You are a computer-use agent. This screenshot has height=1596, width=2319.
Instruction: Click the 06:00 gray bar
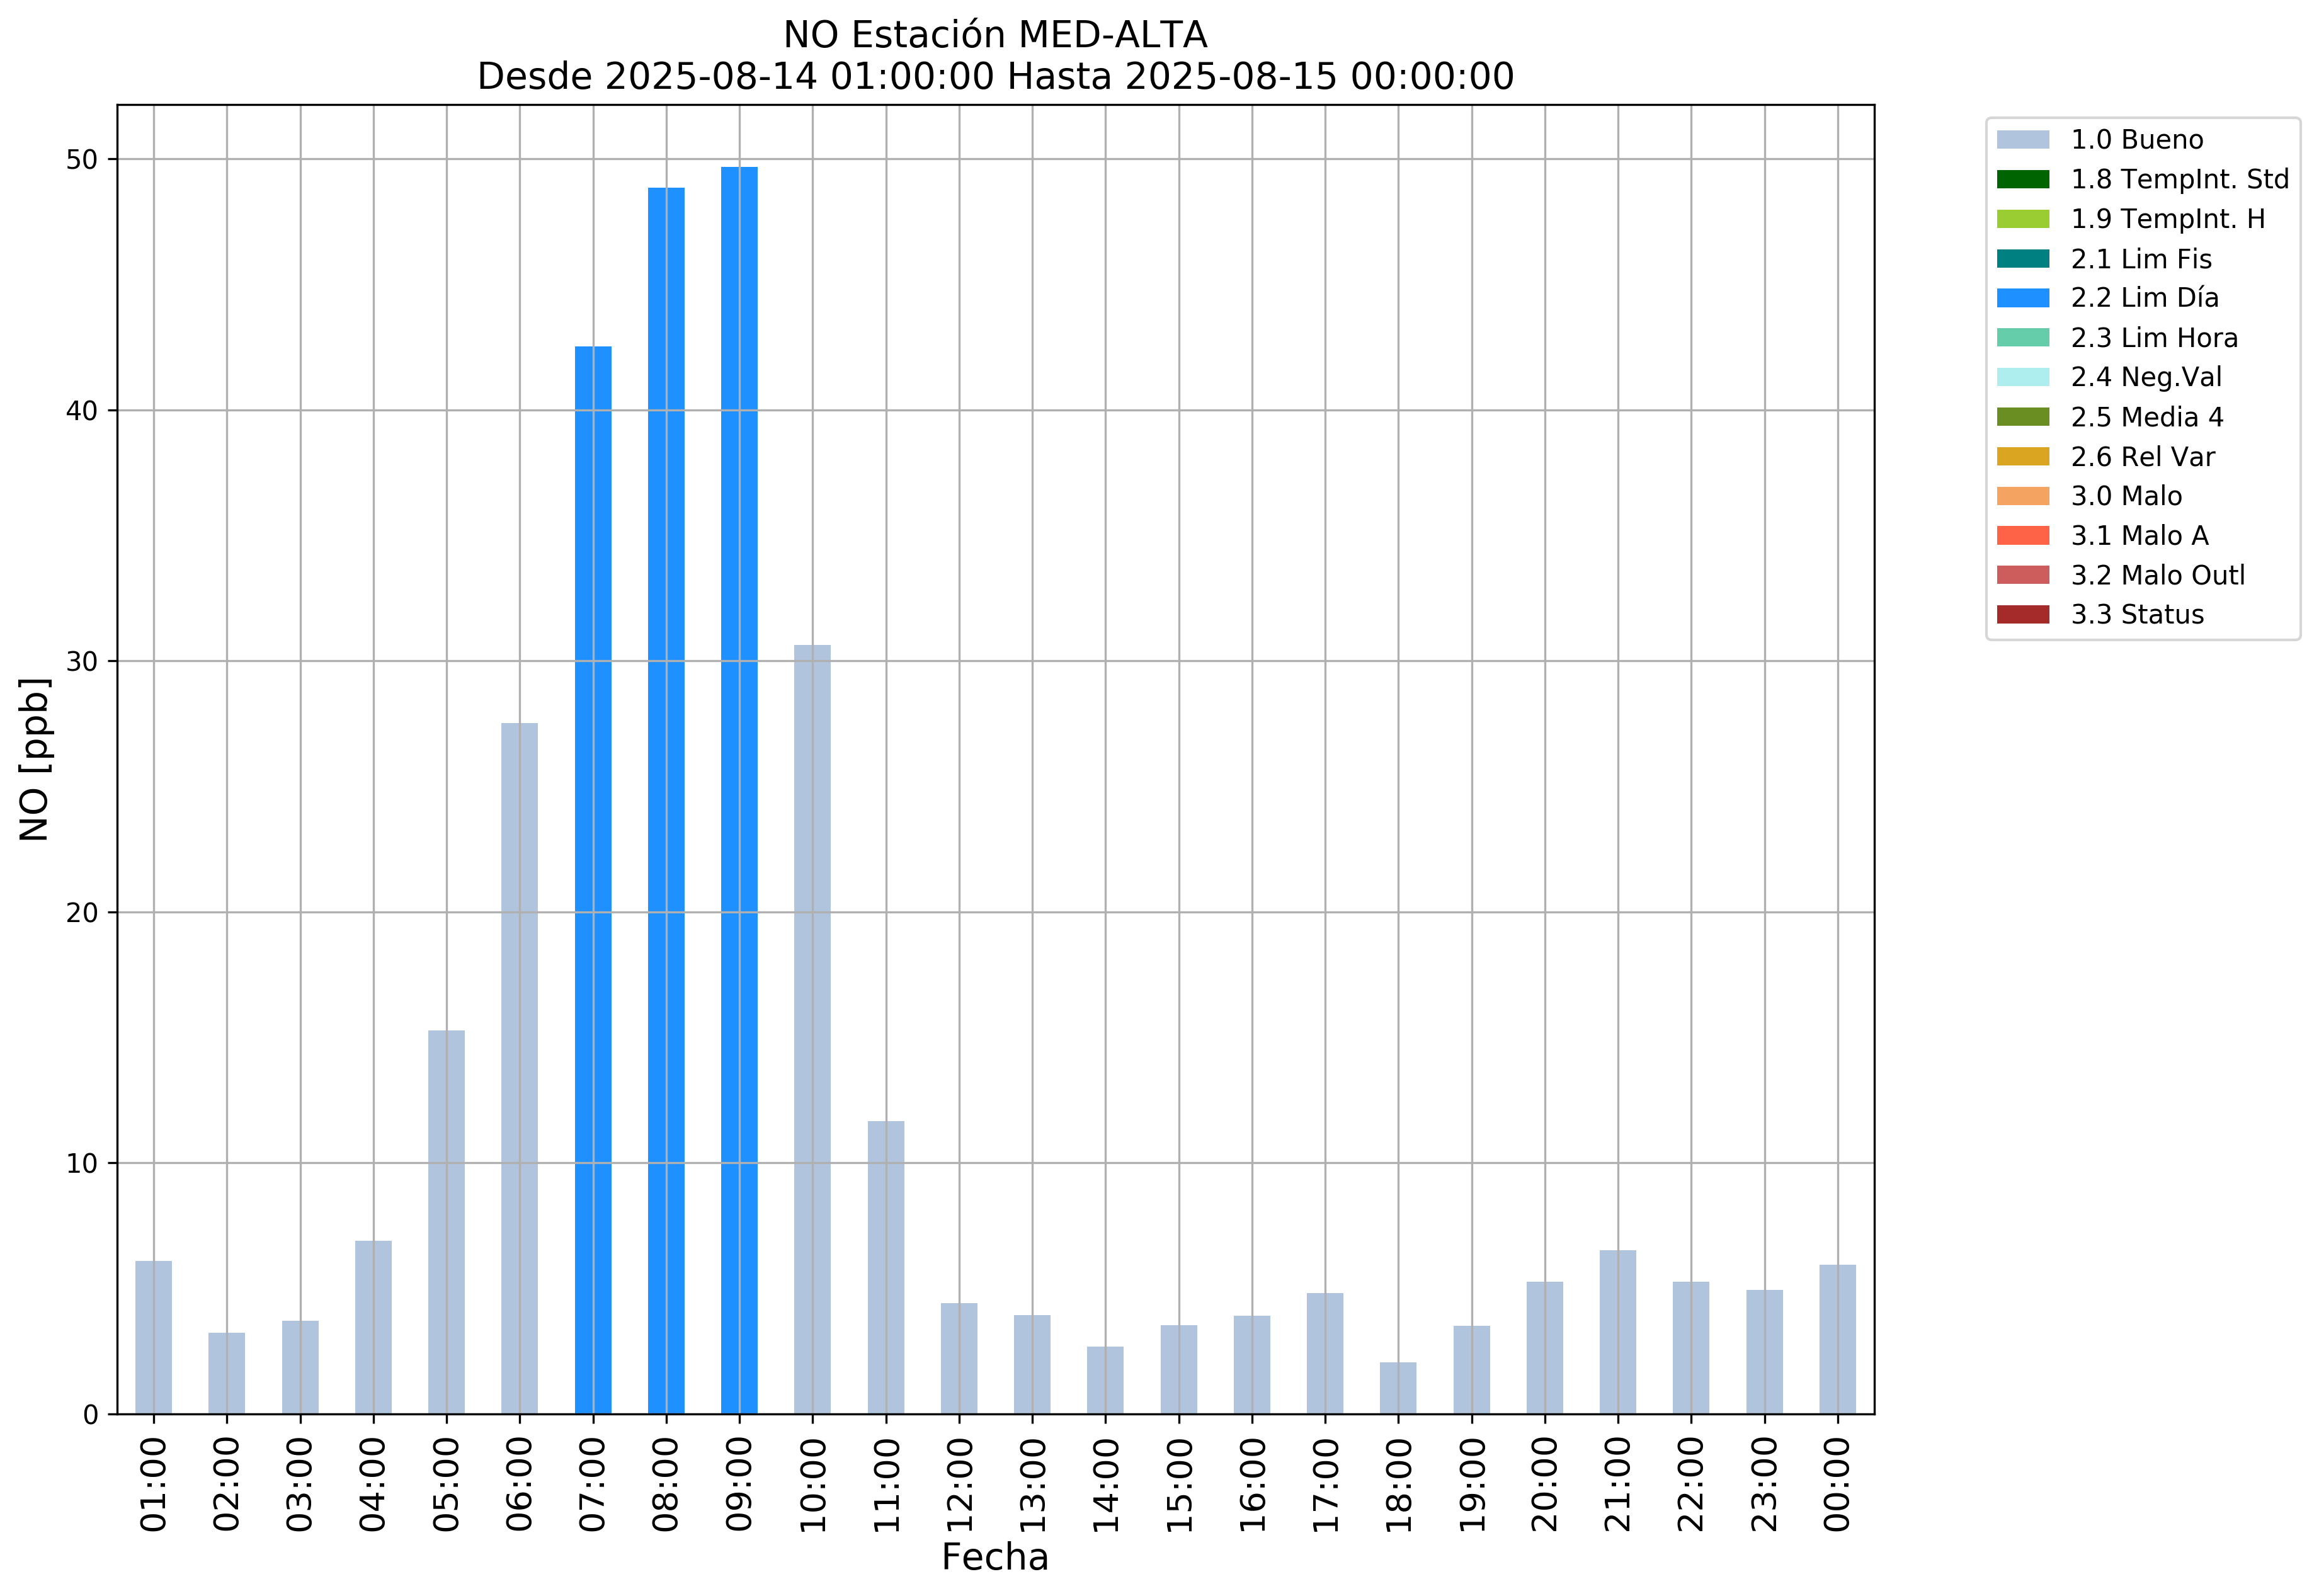[519, 1068]
